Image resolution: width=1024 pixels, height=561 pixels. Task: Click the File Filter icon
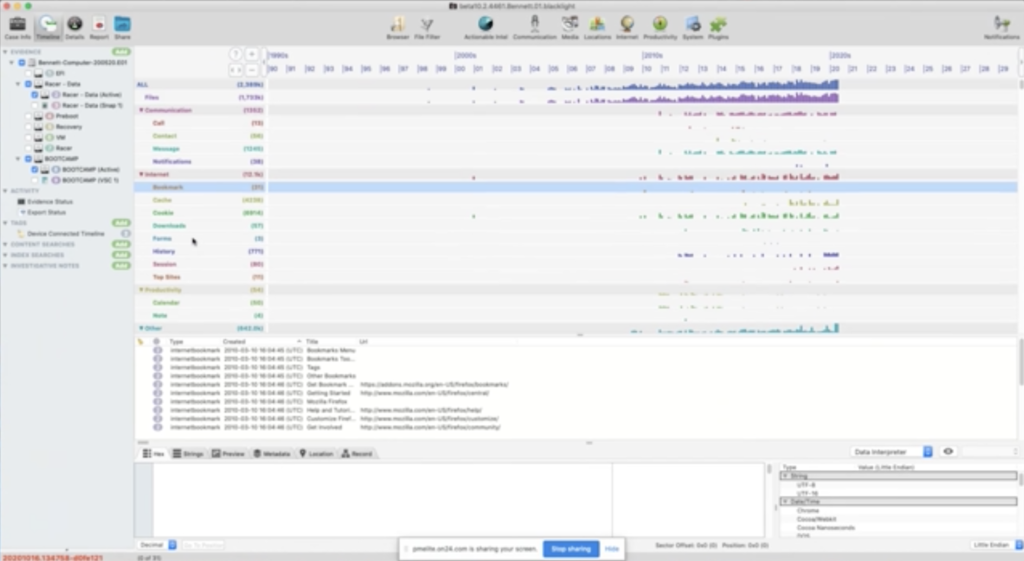pos(427,26)
